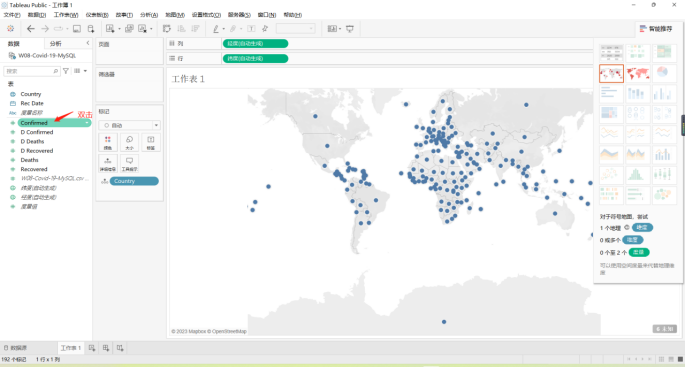The height and width of the screenshot is (368, 686).
Task: Click the Presentation mode icon
Action: coord(350,29)
